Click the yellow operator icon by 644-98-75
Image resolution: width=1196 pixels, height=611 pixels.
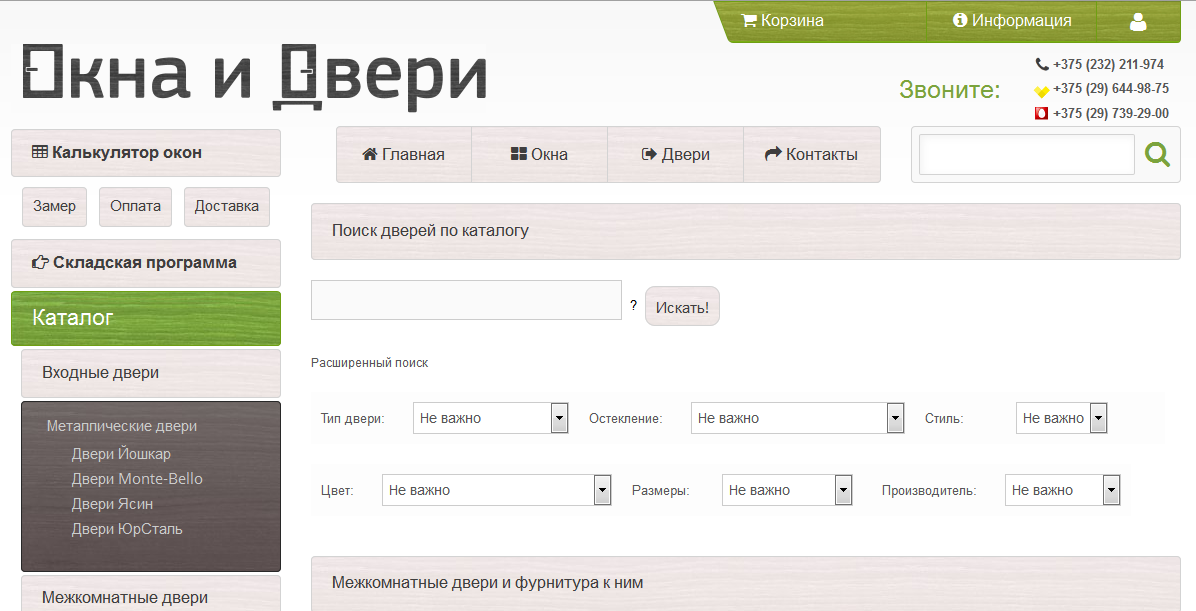tap(1042, 90)
